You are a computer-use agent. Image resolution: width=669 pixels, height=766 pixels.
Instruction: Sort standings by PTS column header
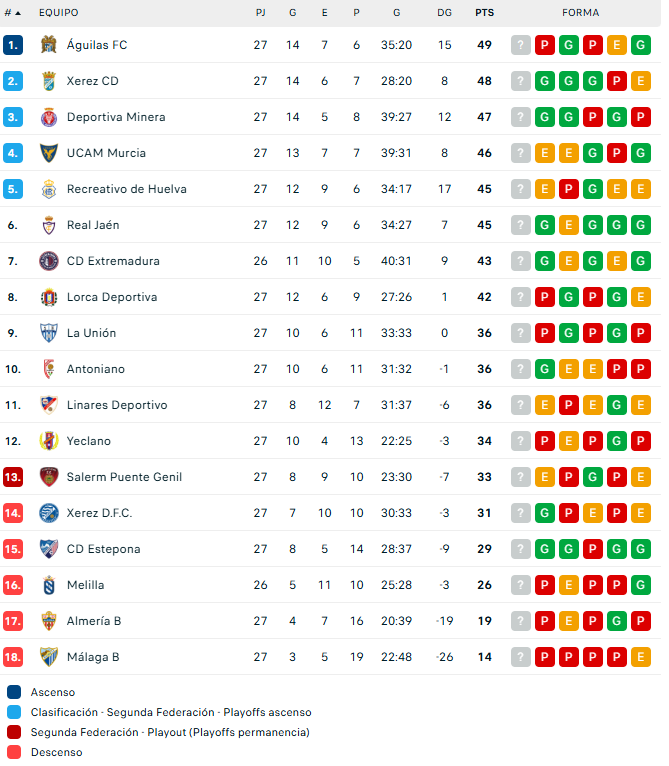(484, 13)
